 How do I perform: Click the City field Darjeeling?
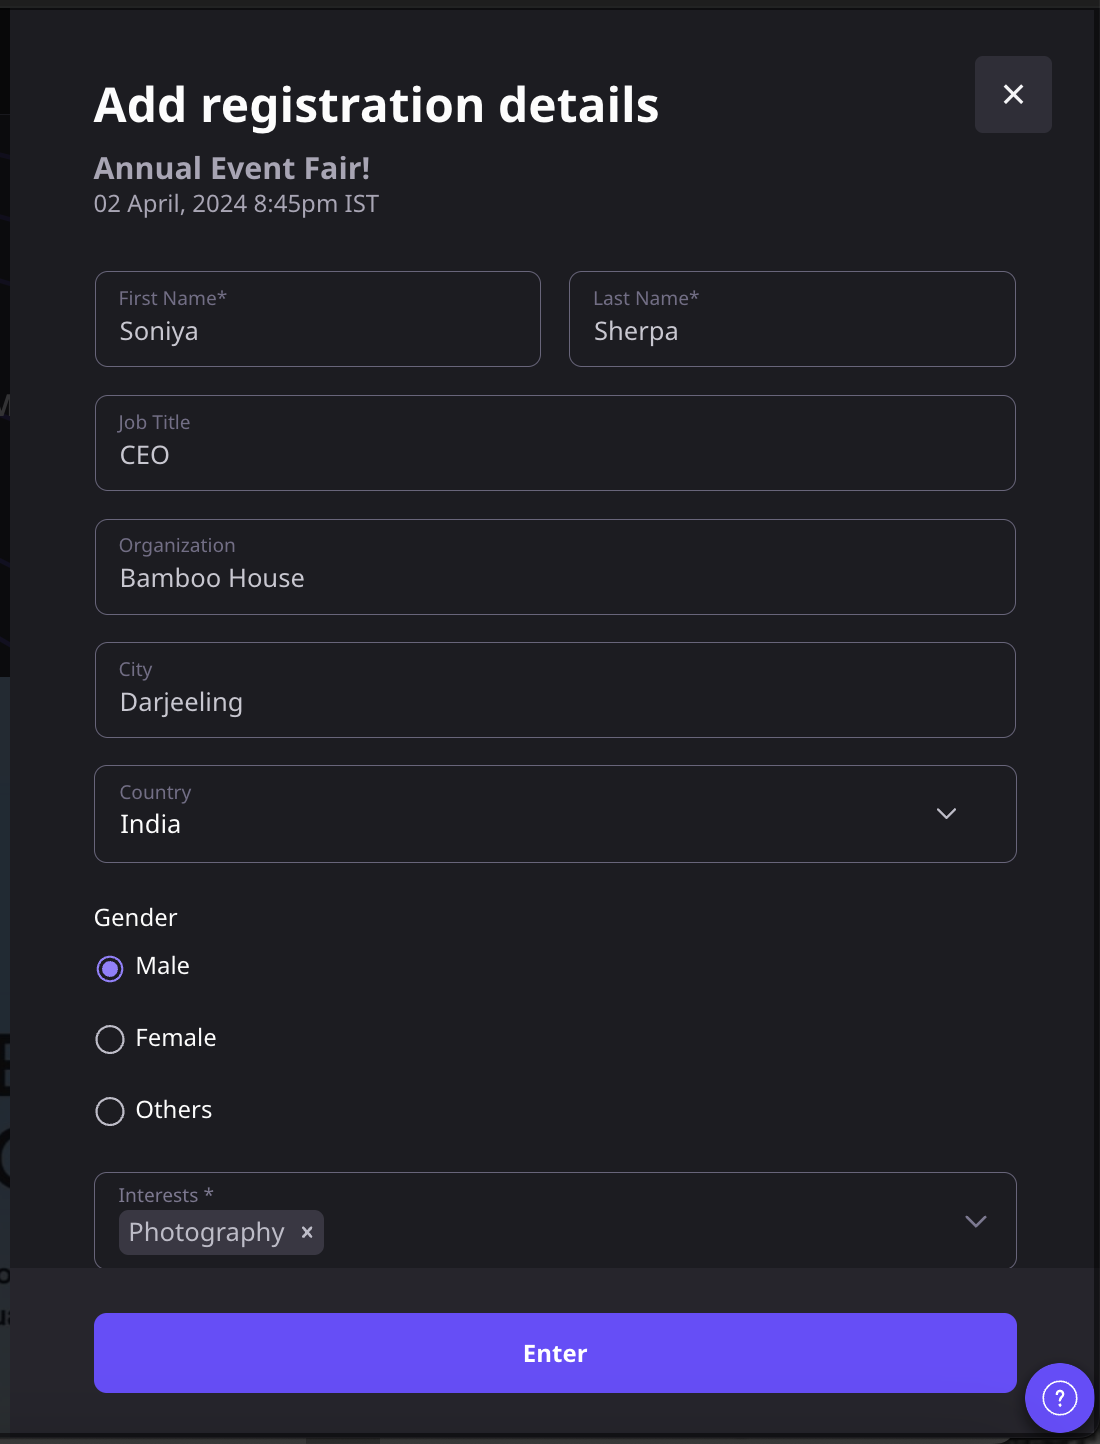pos(555,690)
